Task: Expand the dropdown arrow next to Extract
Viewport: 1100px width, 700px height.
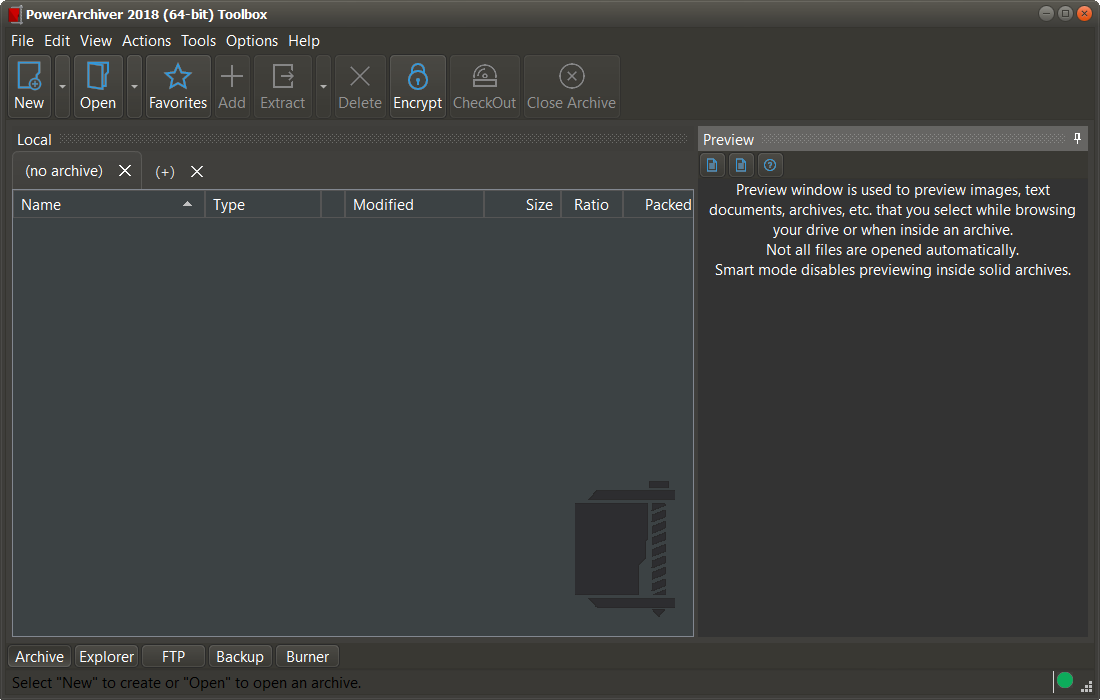Action: (x=323, y=86)
